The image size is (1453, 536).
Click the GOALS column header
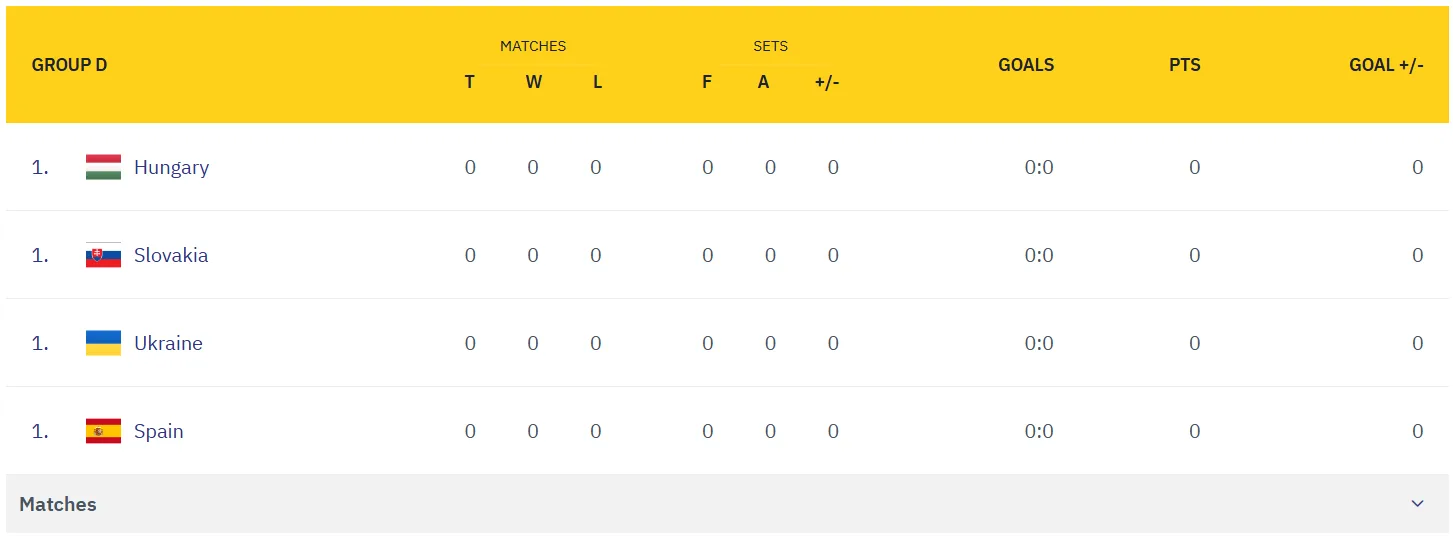[1026, 65]
